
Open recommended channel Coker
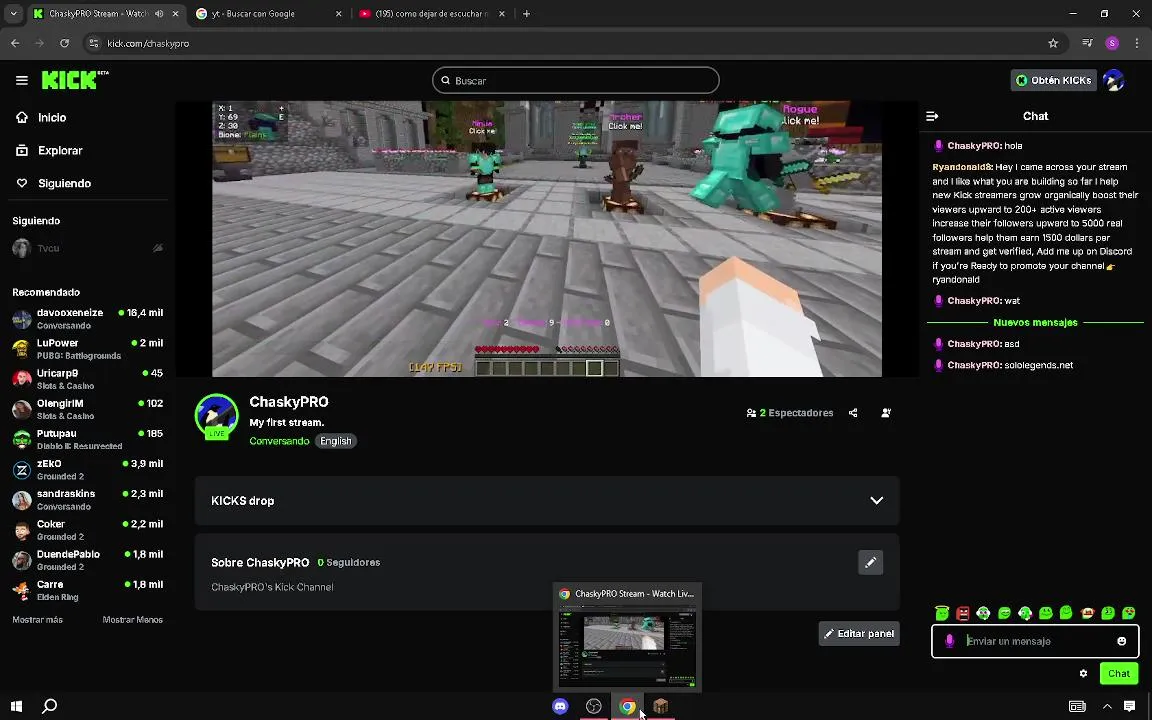click(x=87, y=530)
